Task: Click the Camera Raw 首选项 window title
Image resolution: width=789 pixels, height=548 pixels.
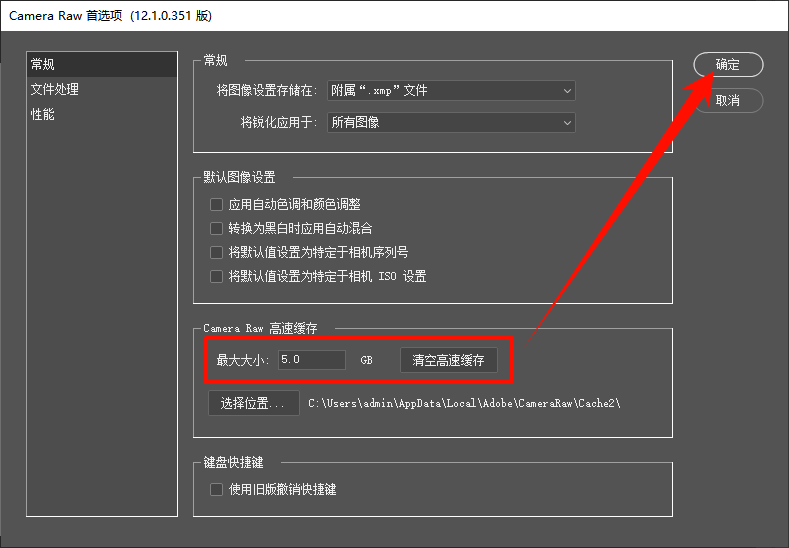Action: pyautogui.click(x=111, y=16)
